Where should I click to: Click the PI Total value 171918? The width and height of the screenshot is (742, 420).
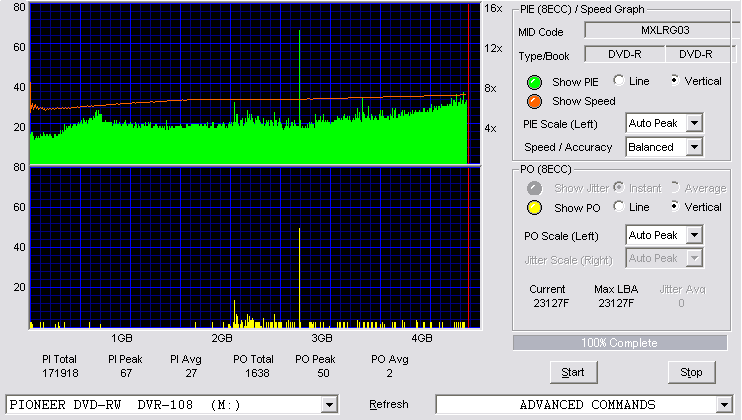[61, 374]
